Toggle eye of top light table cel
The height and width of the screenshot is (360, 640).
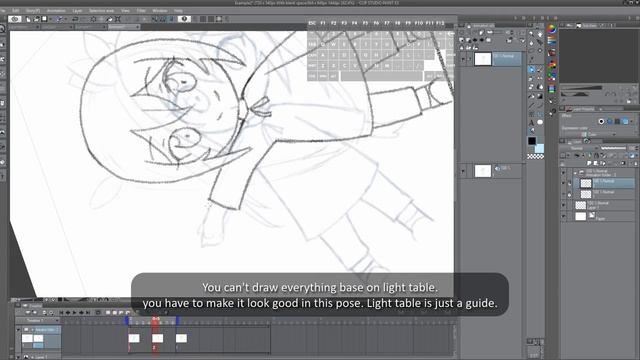[463, 59]
